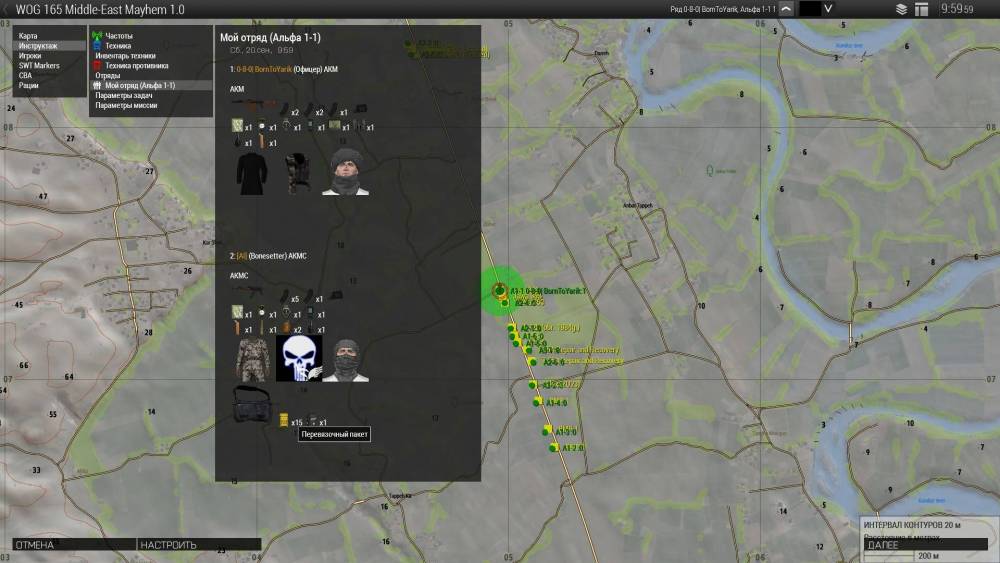Open the Игроки list entry
The image size is (1000, 563).
tap(30, 55)
